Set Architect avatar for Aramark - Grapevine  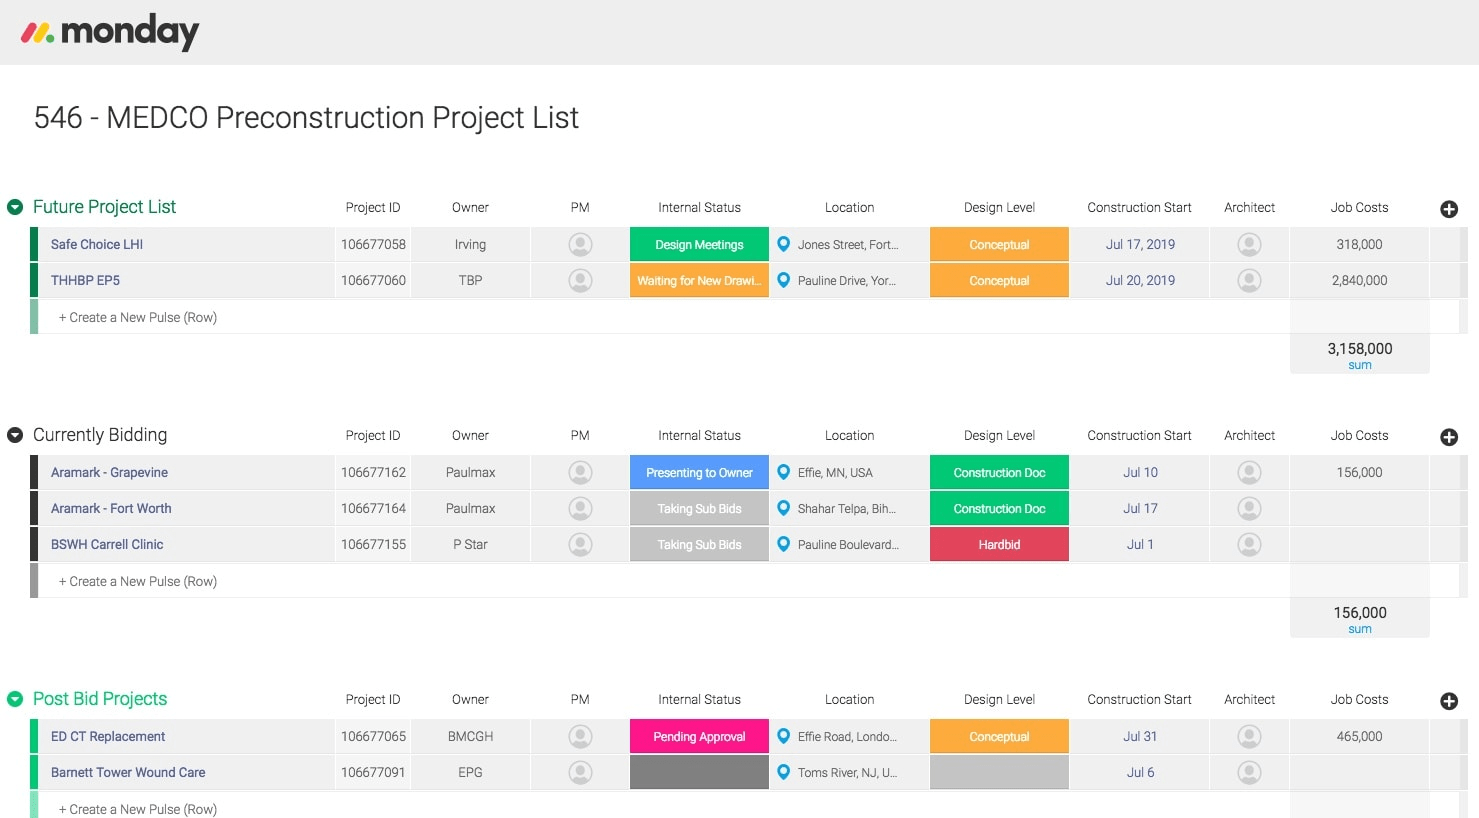[x=1249, y=472]
